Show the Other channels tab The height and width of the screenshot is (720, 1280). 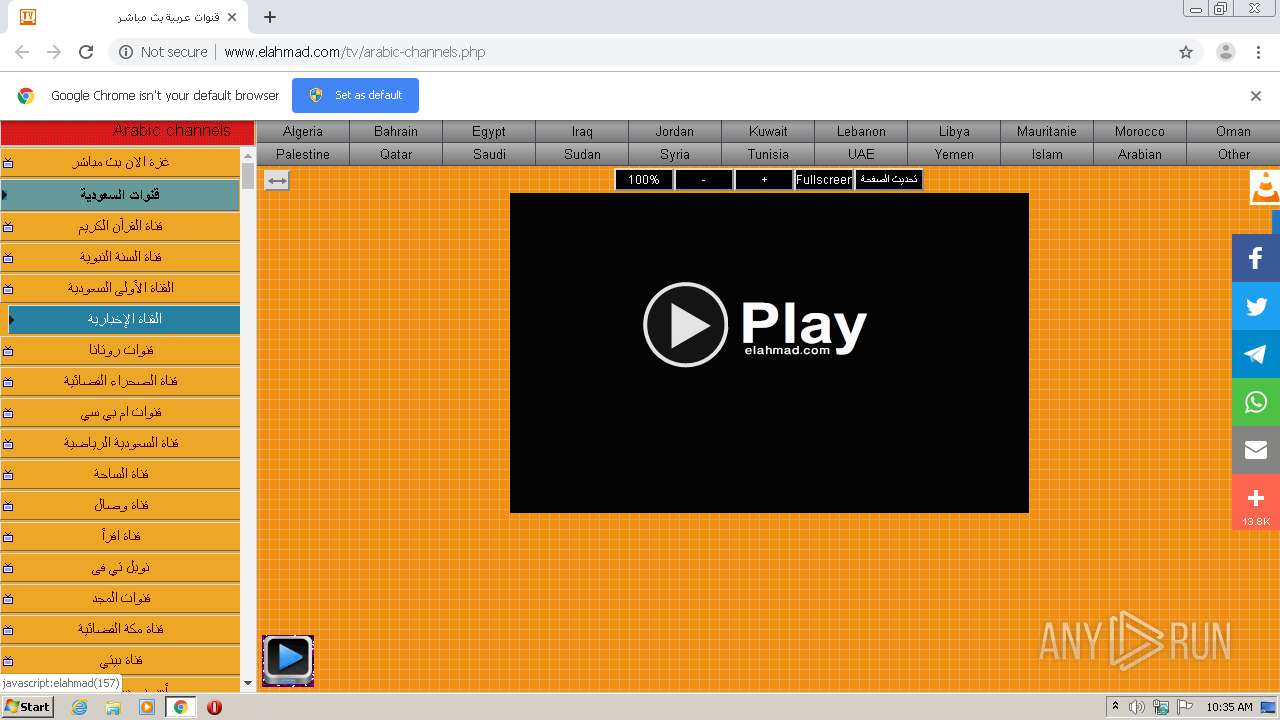pyautogui.click(x=1233, y=154)
